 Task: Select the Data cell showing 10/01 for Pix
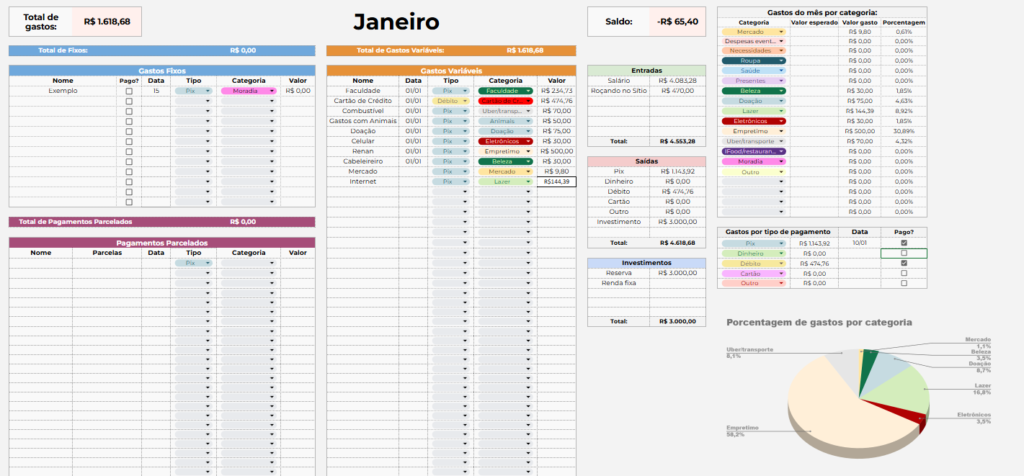(x=860, y=243)
